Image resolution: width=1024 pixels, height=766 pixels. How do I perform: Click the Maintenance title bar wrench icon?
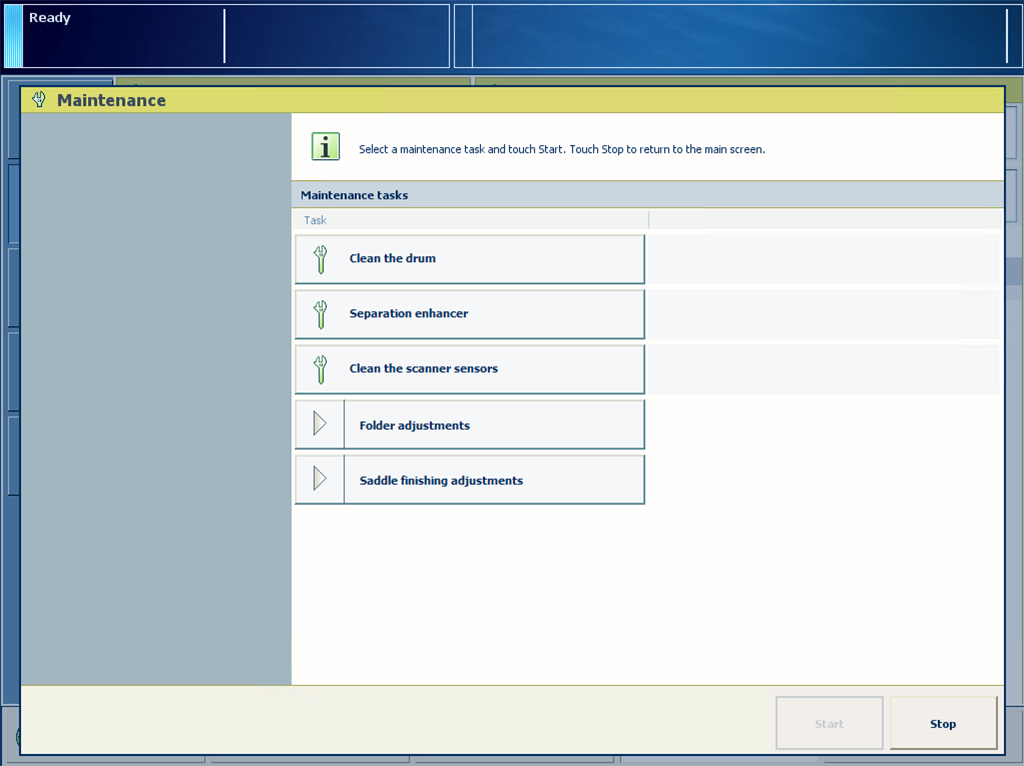(39, 100)
